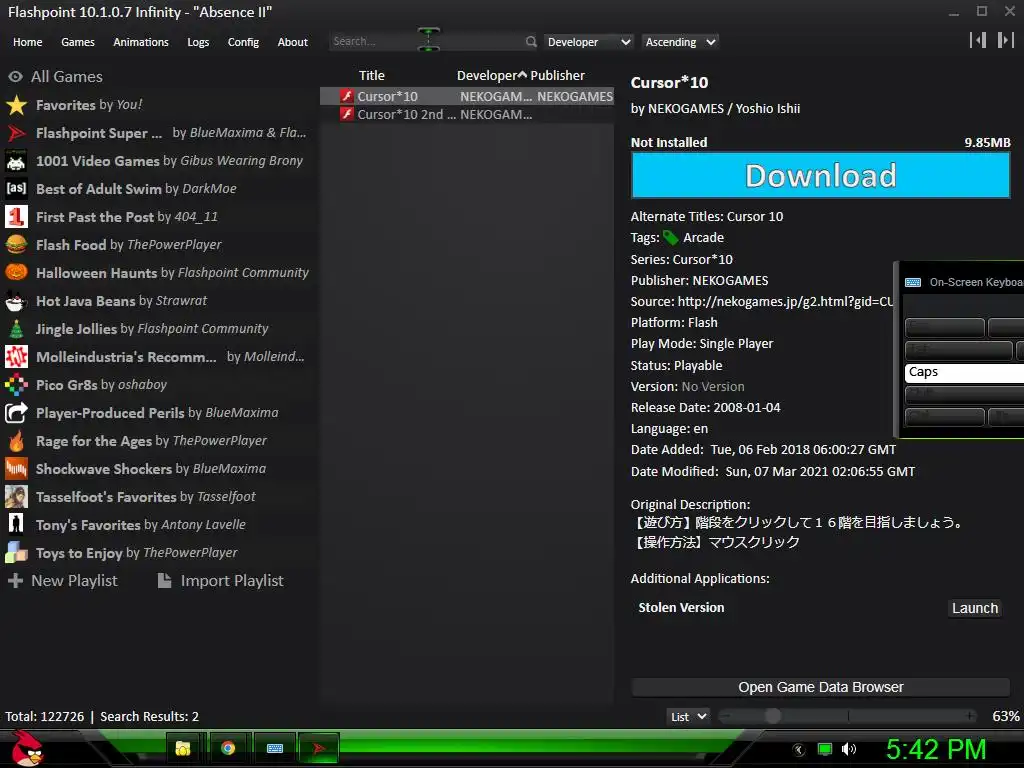Image resolution: width=1024 pixels, height=768 pixels.
Task: Collapse the right sidebar with toggle icon
Action: tap(1006, 40)
